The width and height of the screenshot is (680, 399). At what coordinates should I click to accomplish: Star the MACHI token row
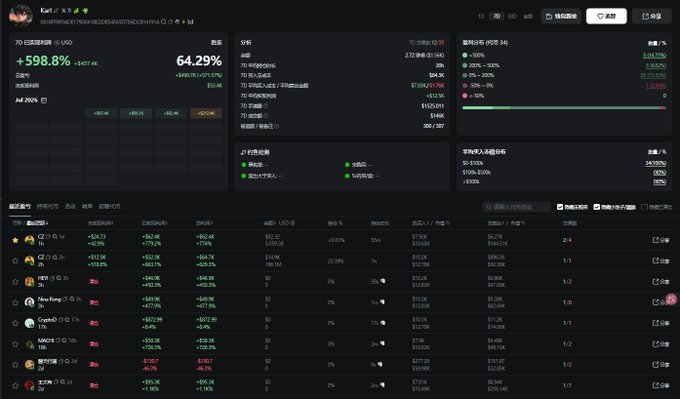(x=15, y=344)
